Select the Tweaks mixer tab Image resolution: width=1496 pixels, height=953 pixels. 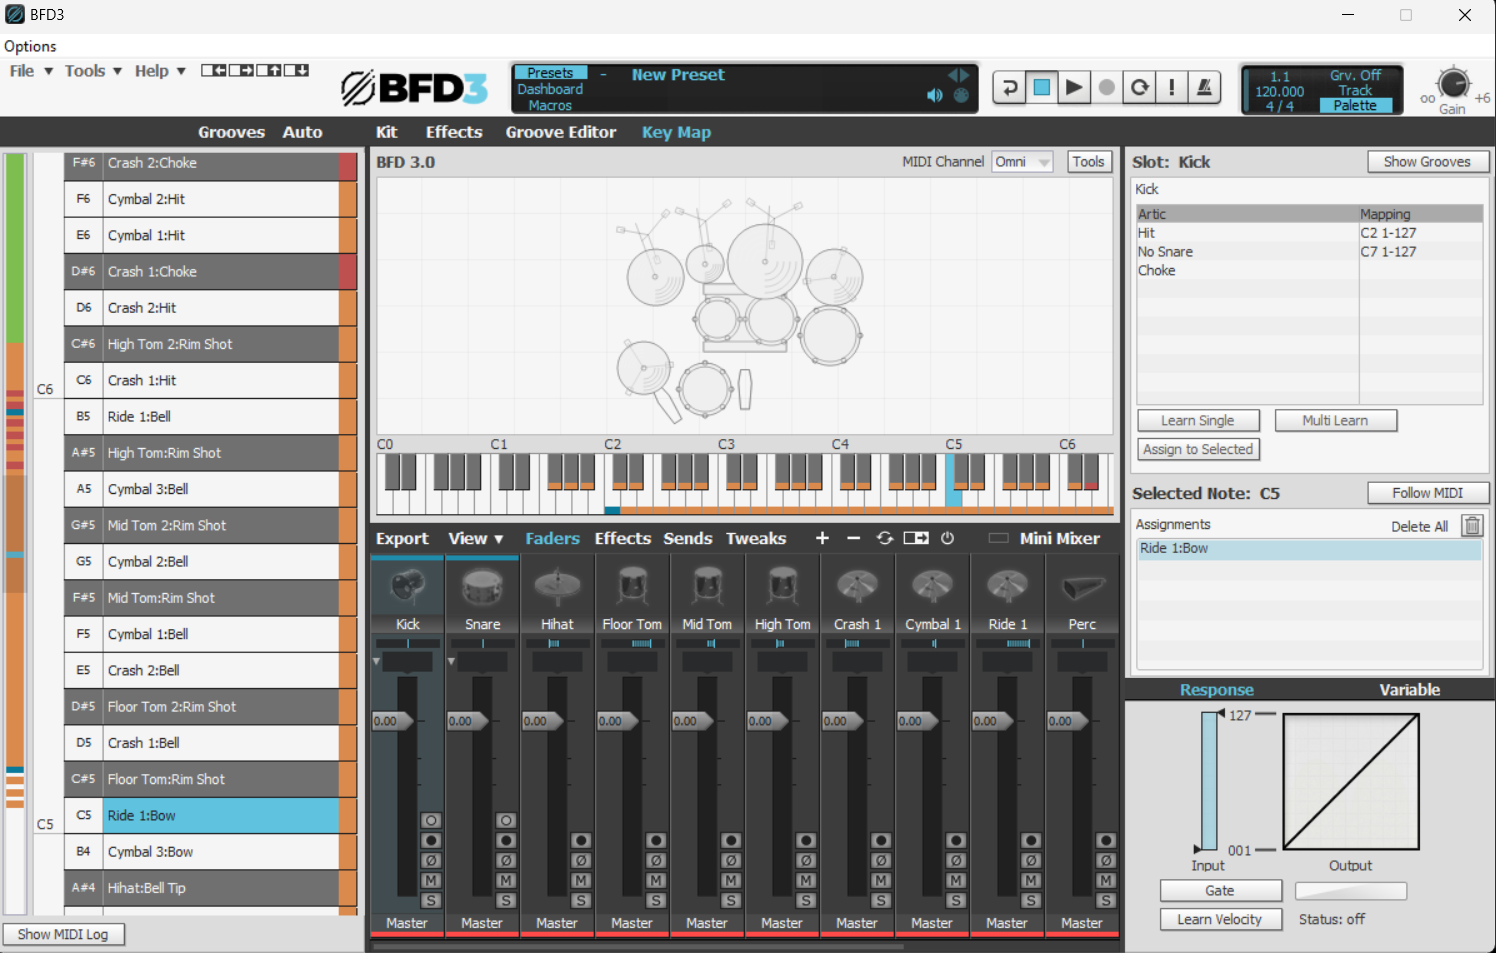click(x=756, y=538)
